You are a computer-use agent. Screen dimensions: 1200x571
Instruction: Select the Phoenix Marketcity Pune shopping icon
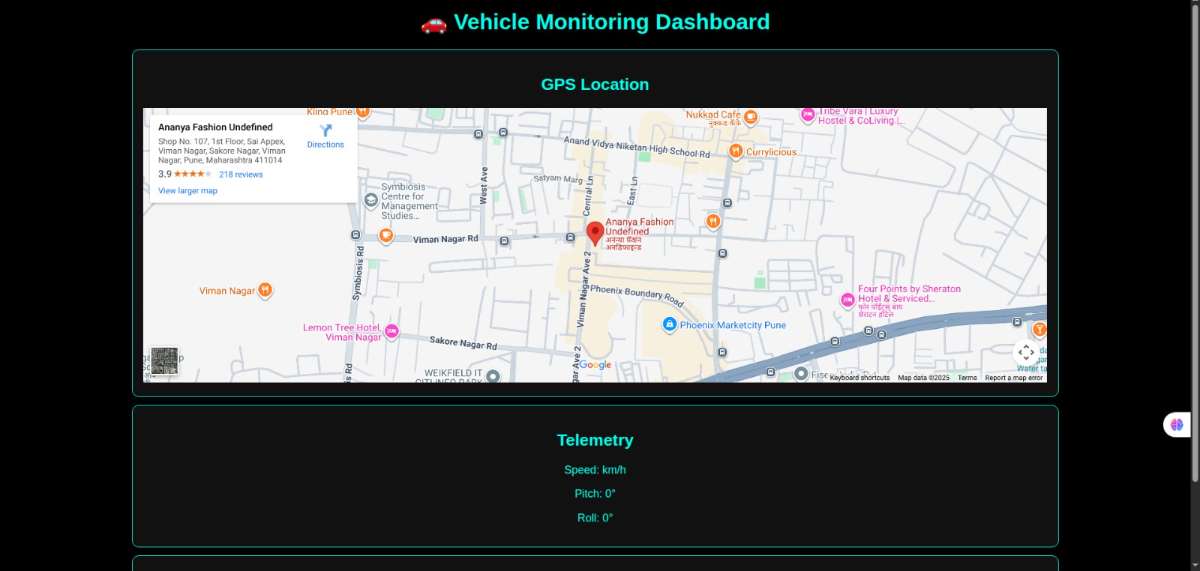(x=669, y=325)
